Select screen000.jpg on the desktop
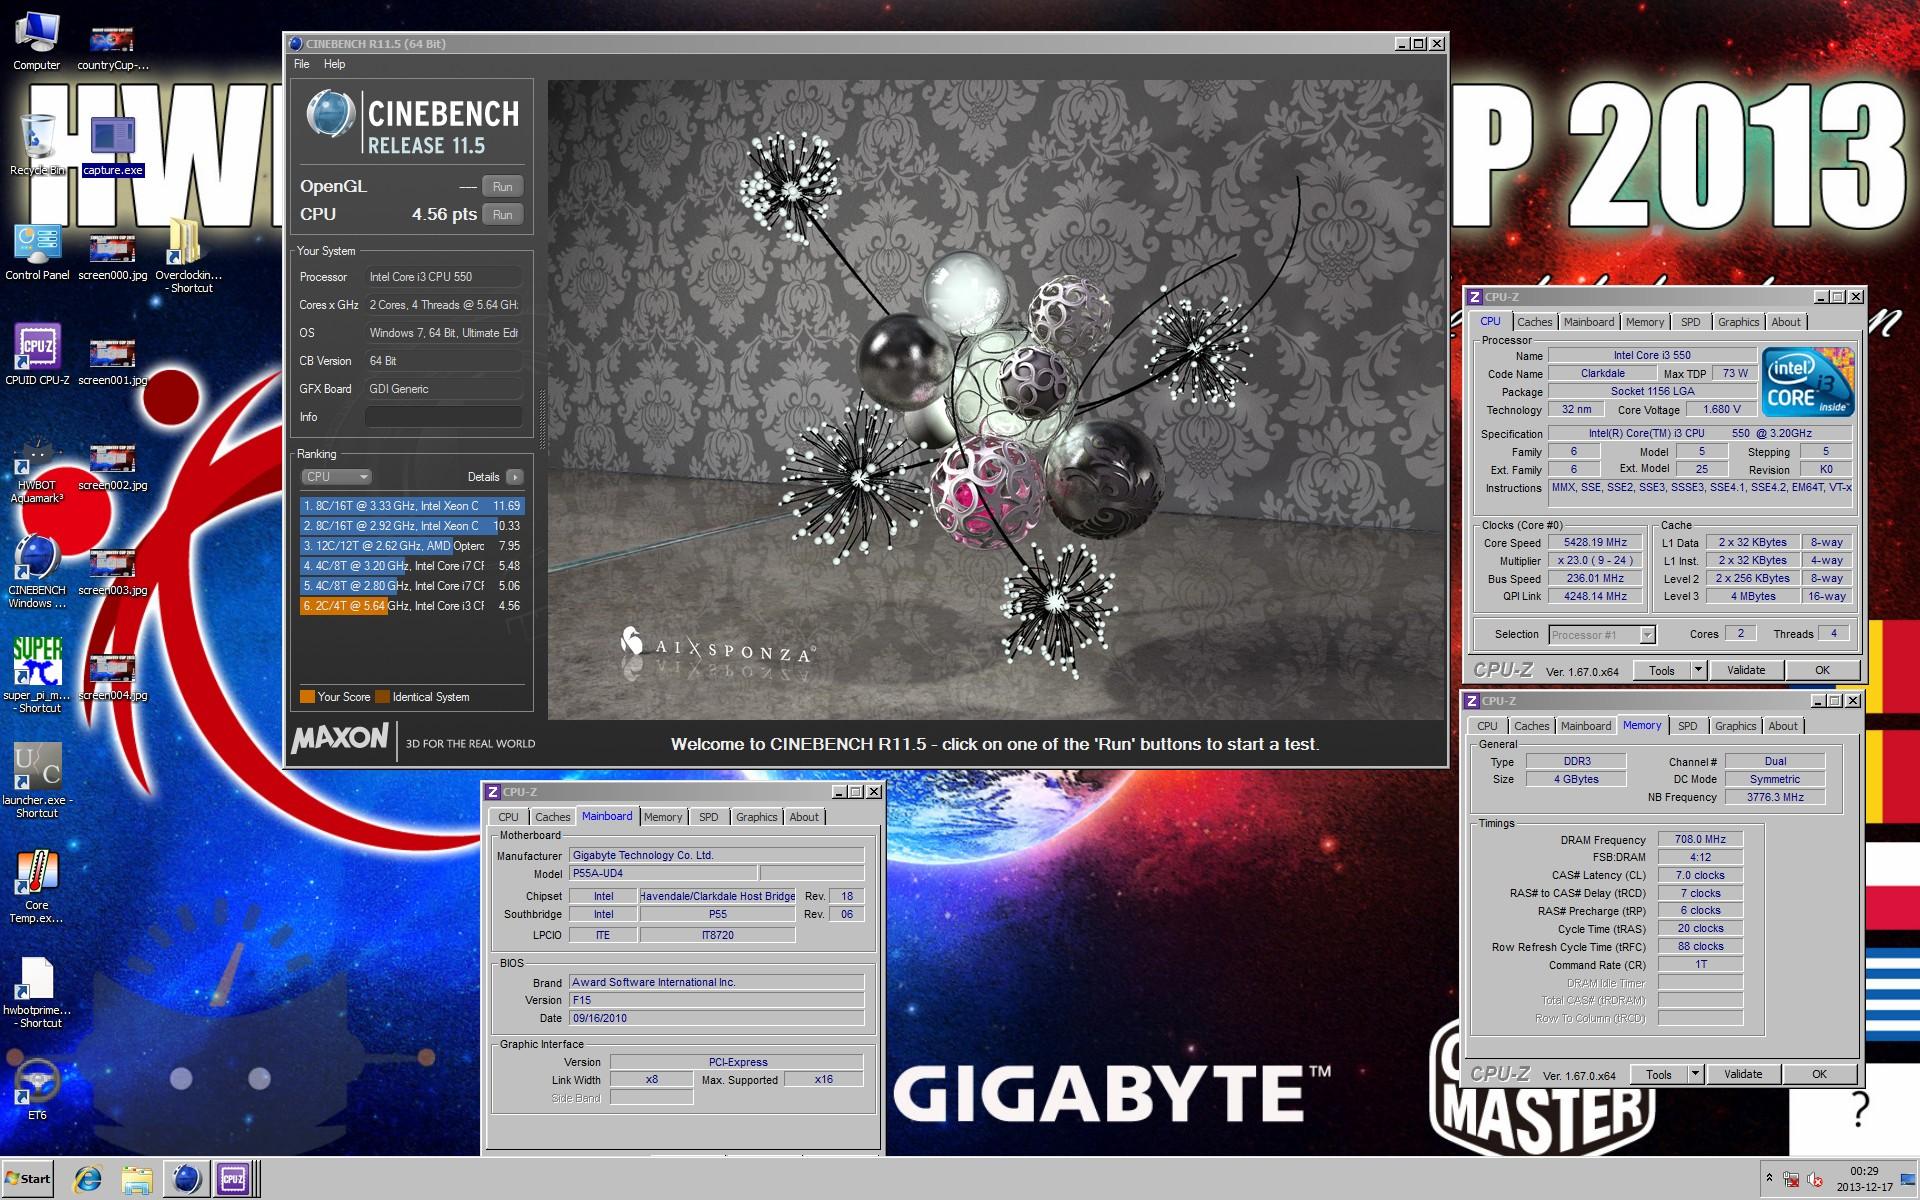 coord(112,257)
